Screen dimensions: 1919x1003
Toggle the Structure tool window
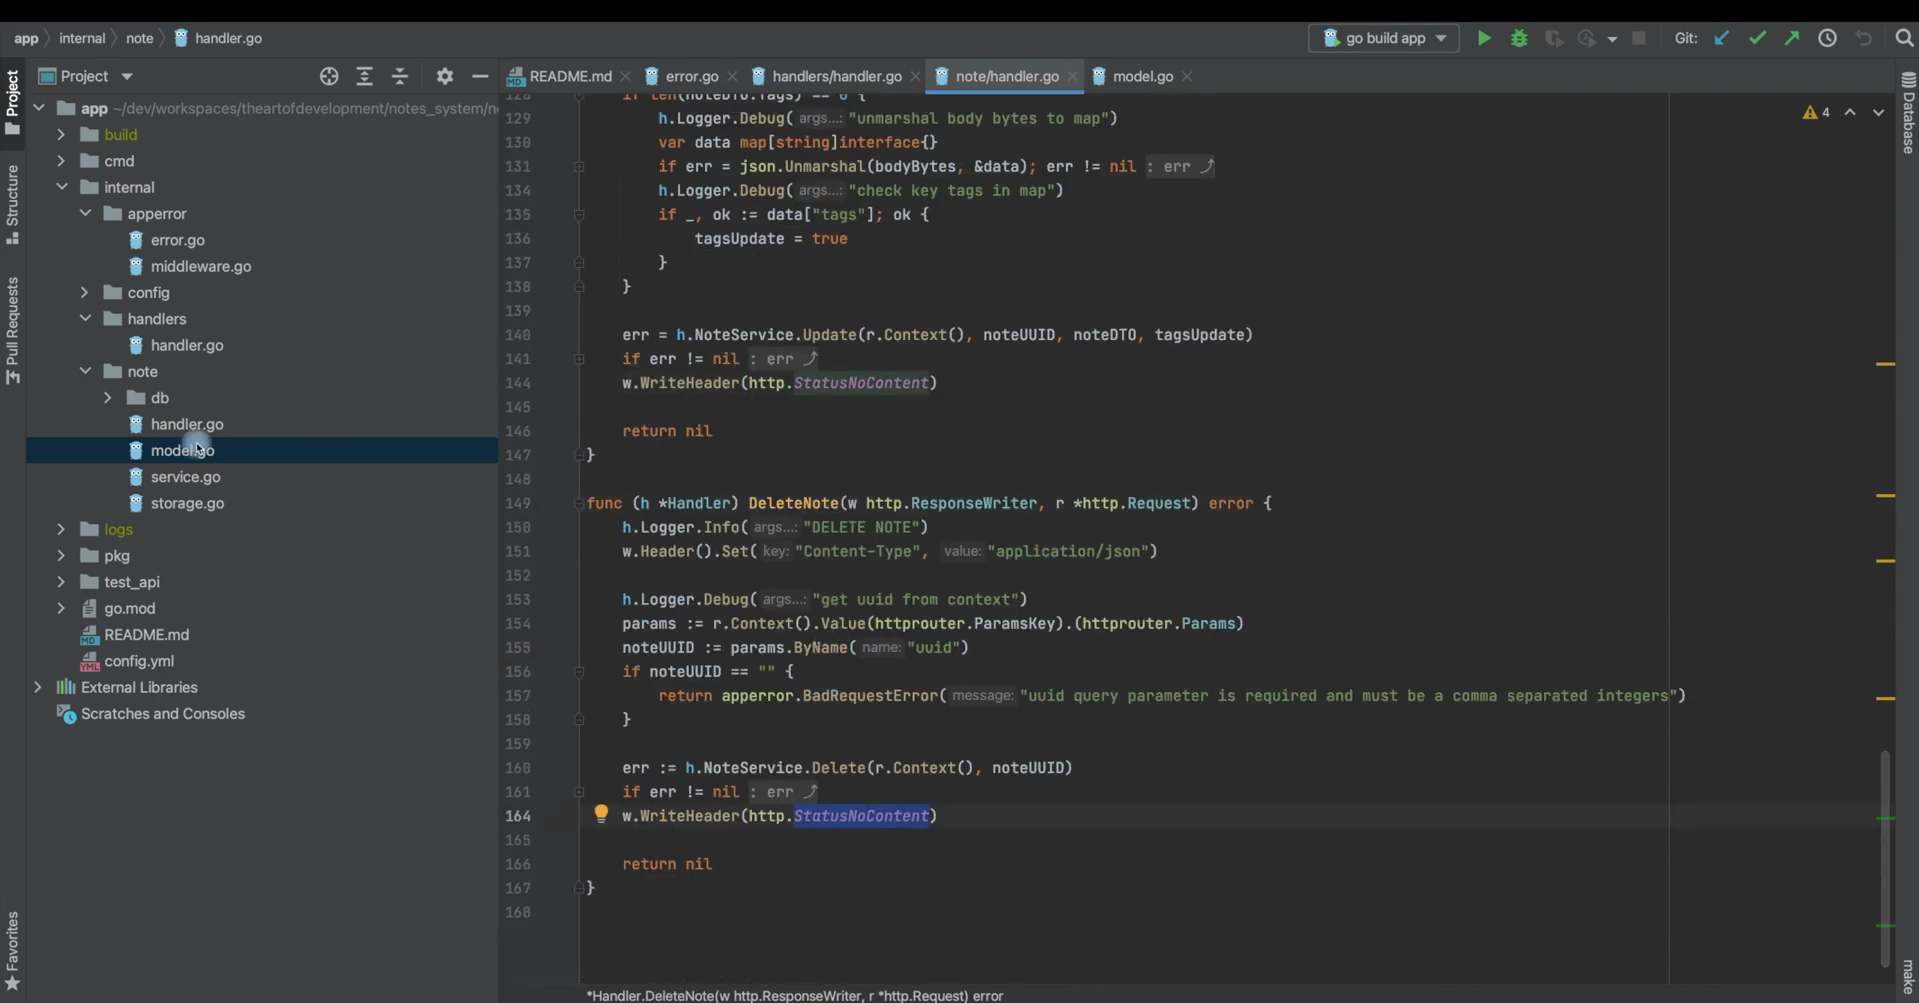(12, 204)
